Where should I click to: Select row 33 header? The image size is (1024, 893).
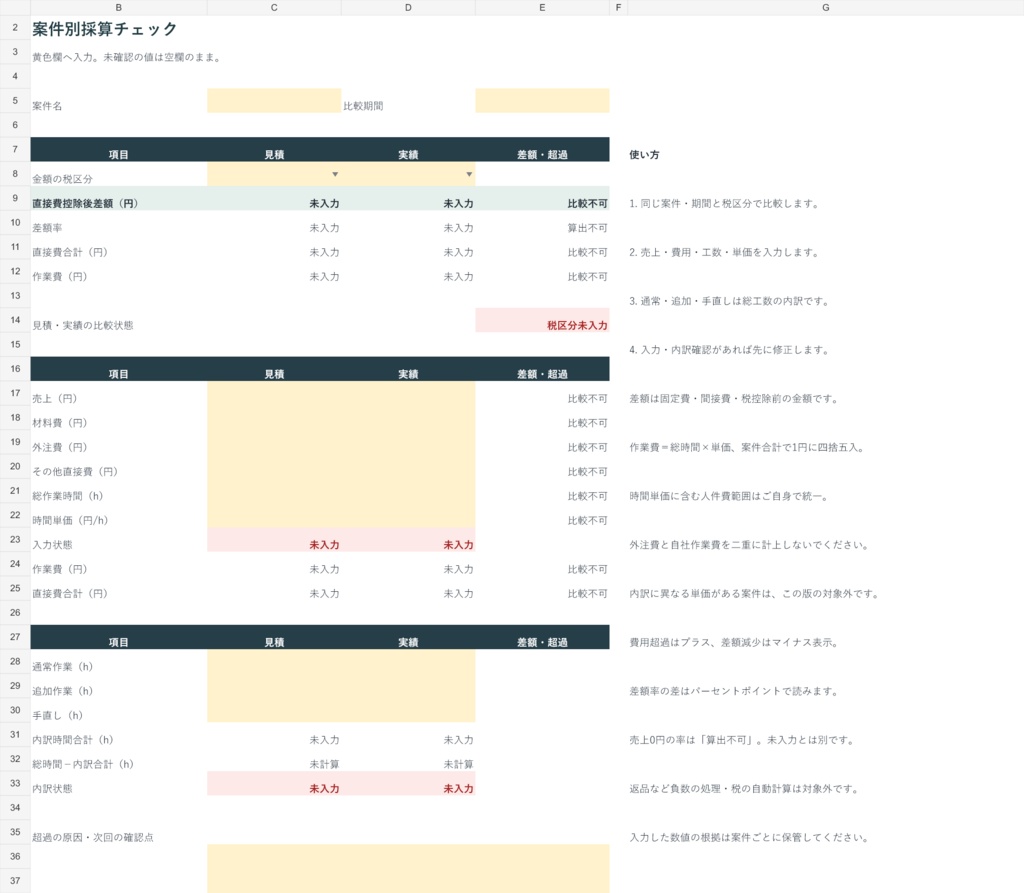coord(15,783)
